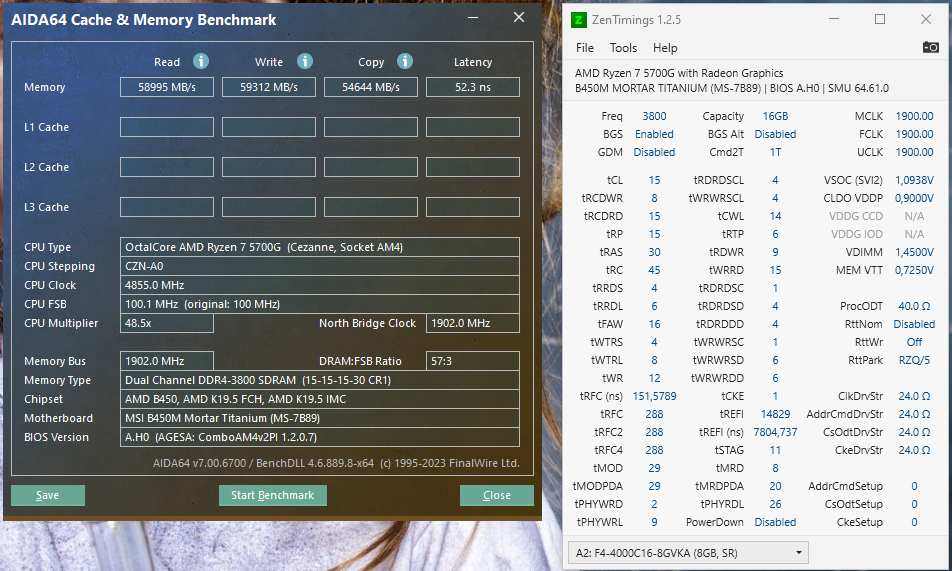Image resolution: width=952 pixels, height=571 pixels.
Task: Click the tRAS 30 value
Action: [654, 252]
